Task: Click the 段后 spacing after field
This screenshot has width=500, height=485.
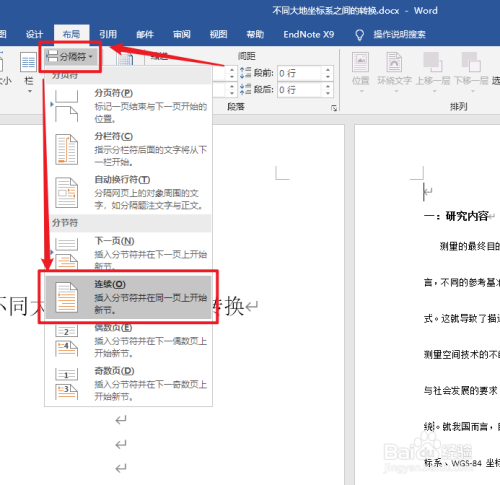Action: click(x=299, y=90)
